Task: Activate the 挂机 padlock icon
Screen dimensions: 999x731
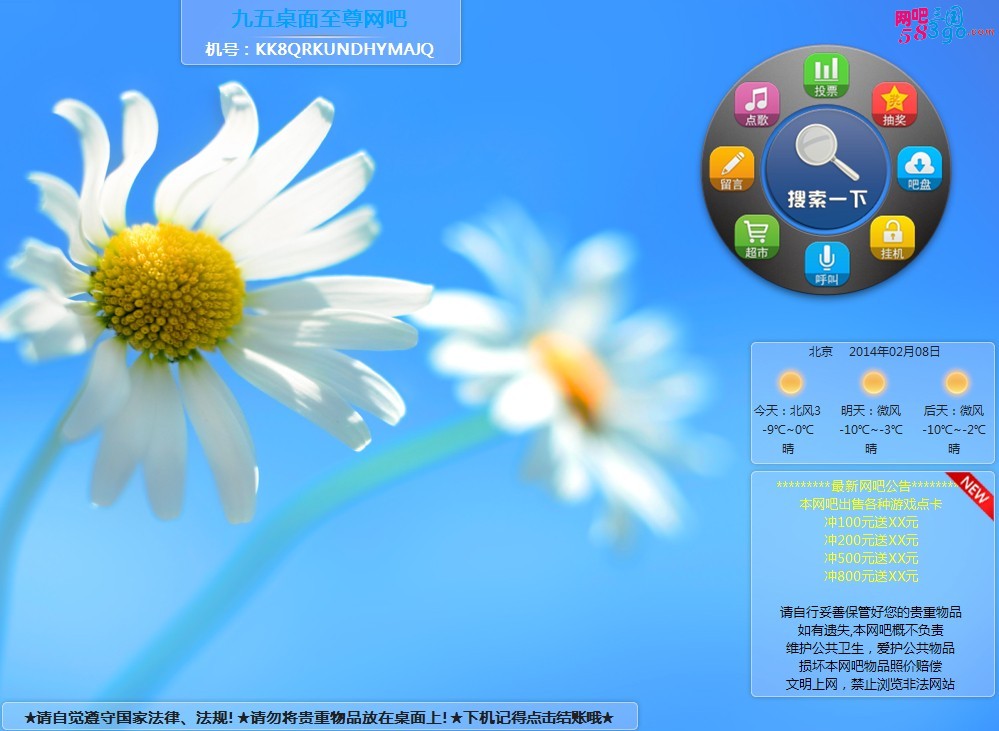Action: click(x=892, y=238)
